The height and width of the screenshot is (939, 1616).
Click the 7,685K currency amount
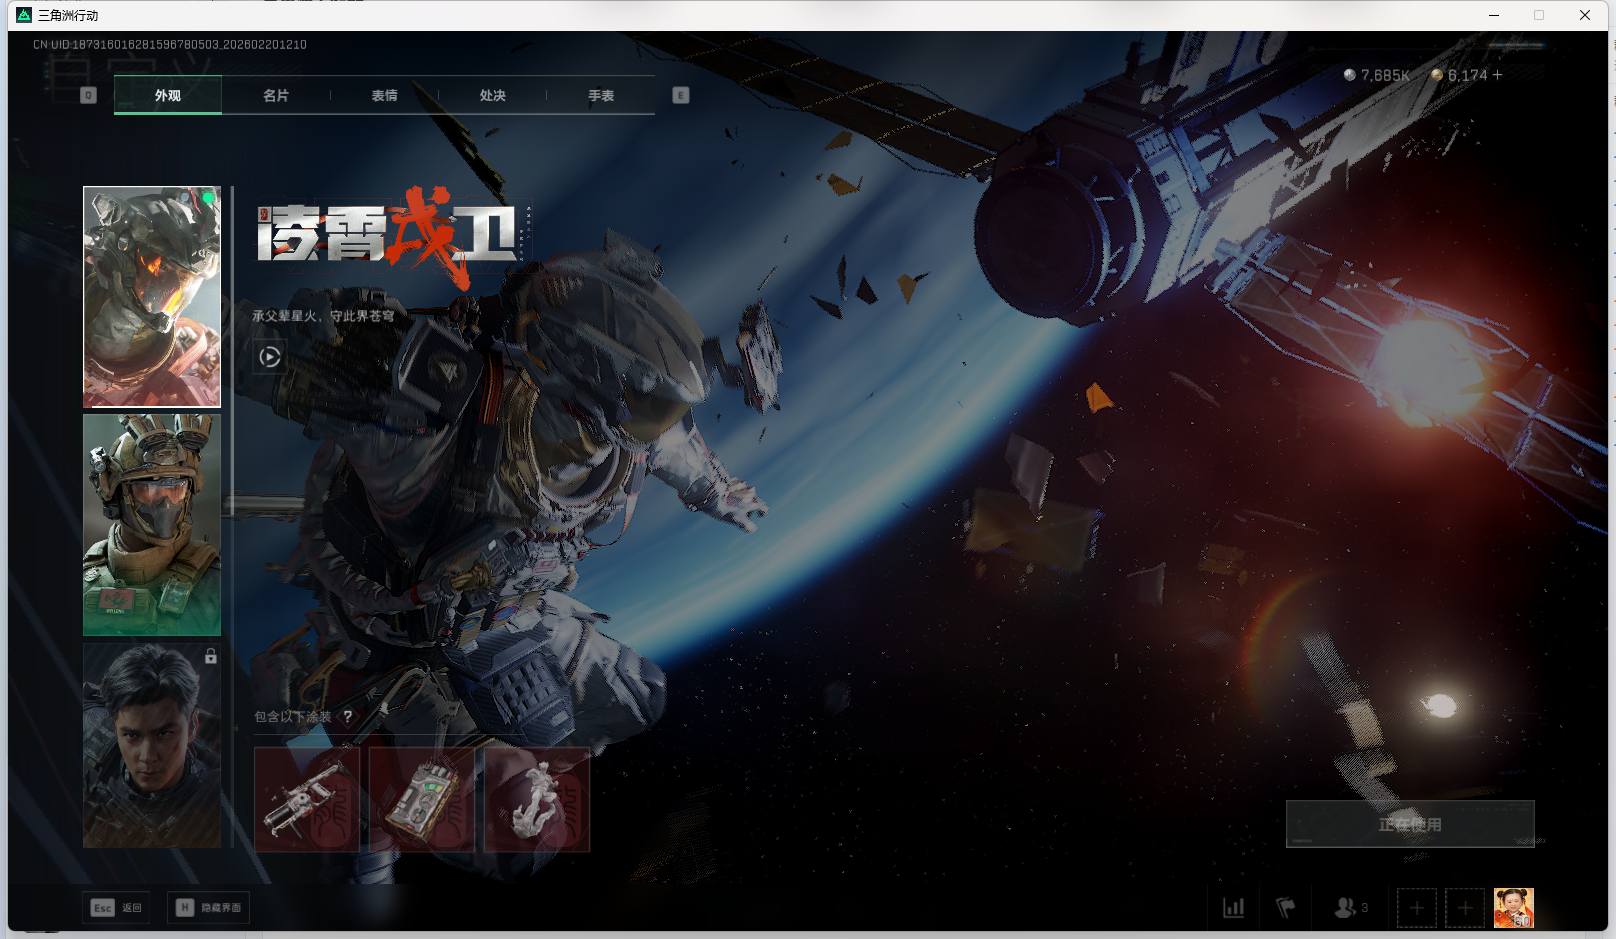pyautogui.click(x=1385, y=75)
